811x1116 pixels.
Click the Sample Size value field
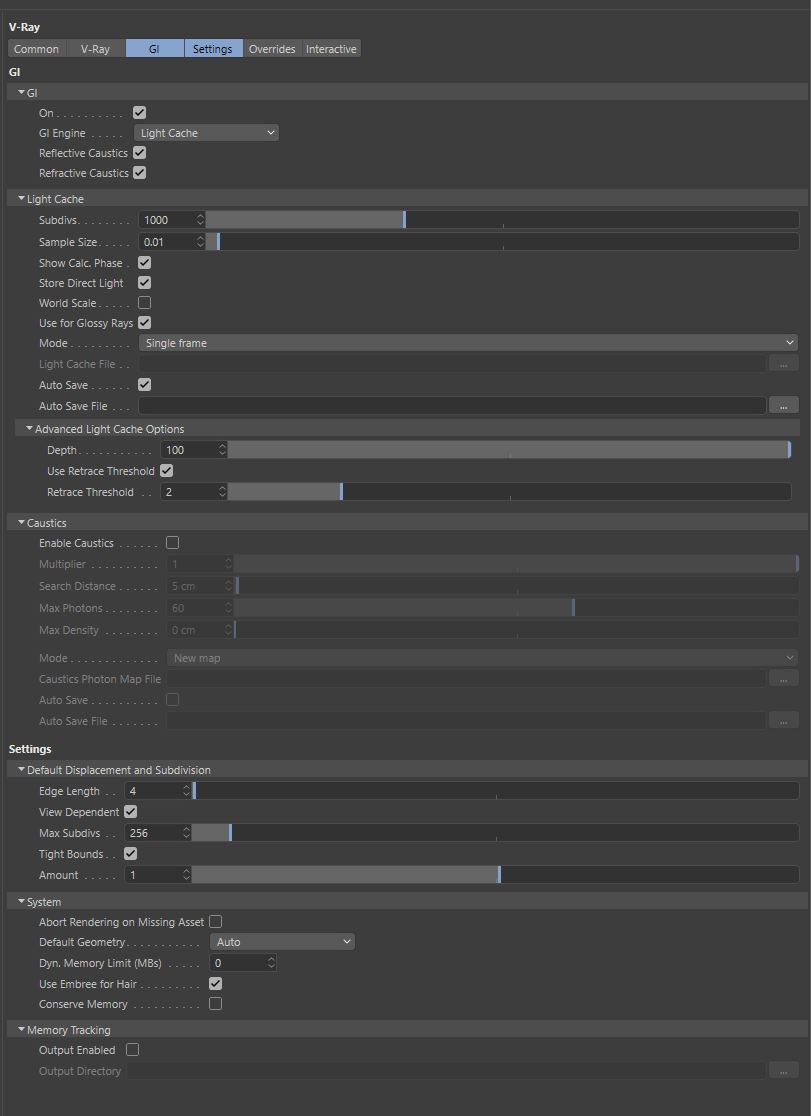(x=167, y=242)
